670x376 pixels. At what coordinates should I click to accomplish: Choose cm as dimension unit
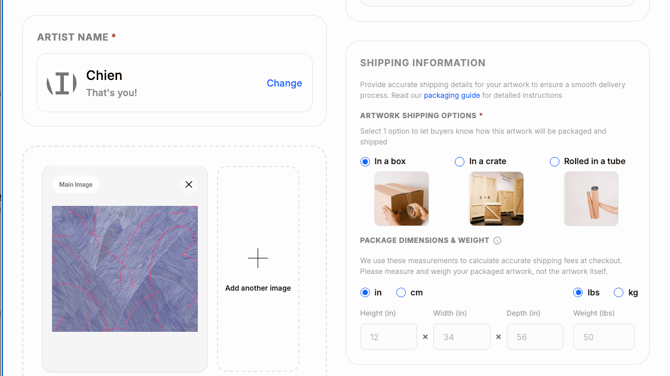[401, 293]
